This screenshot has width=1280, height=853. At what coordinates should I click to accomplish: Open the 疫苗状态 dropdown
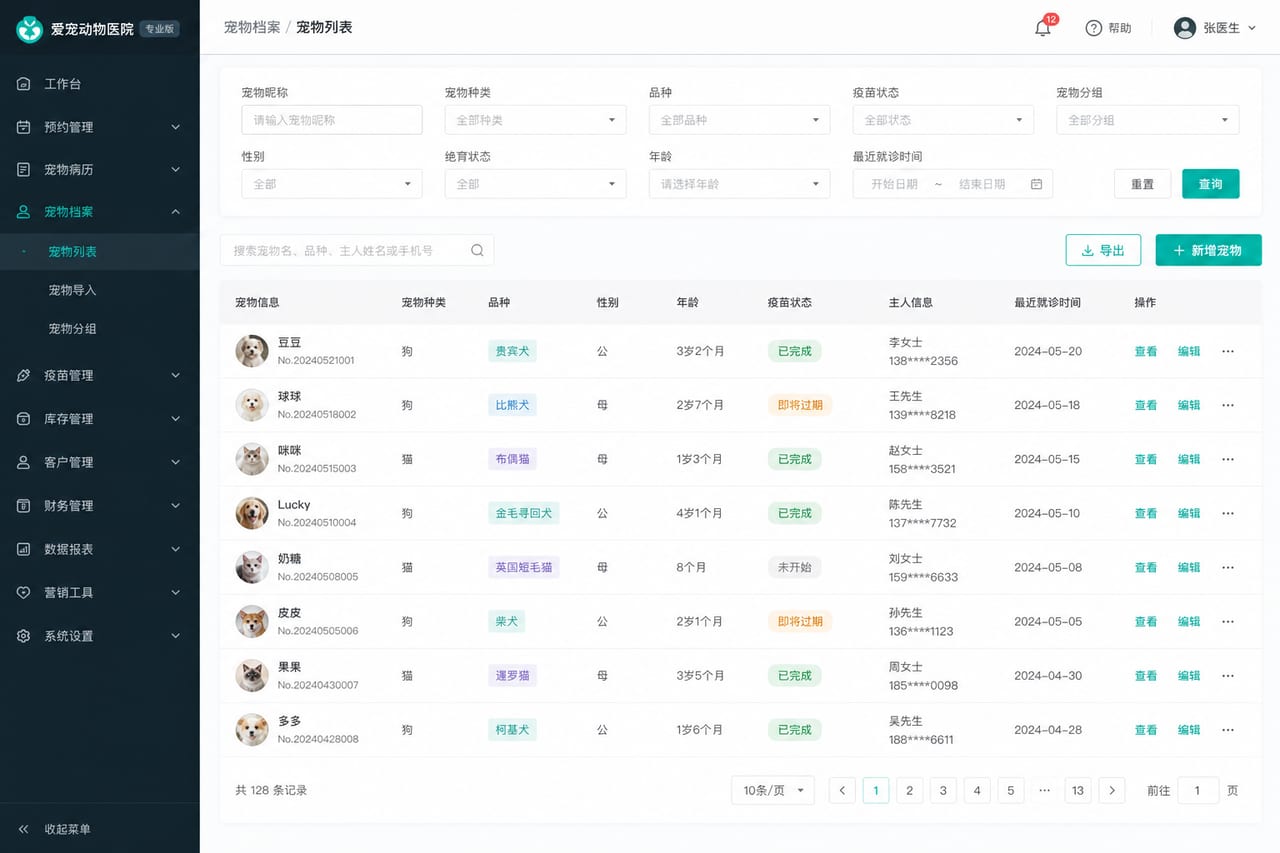[x=943, y=120]
